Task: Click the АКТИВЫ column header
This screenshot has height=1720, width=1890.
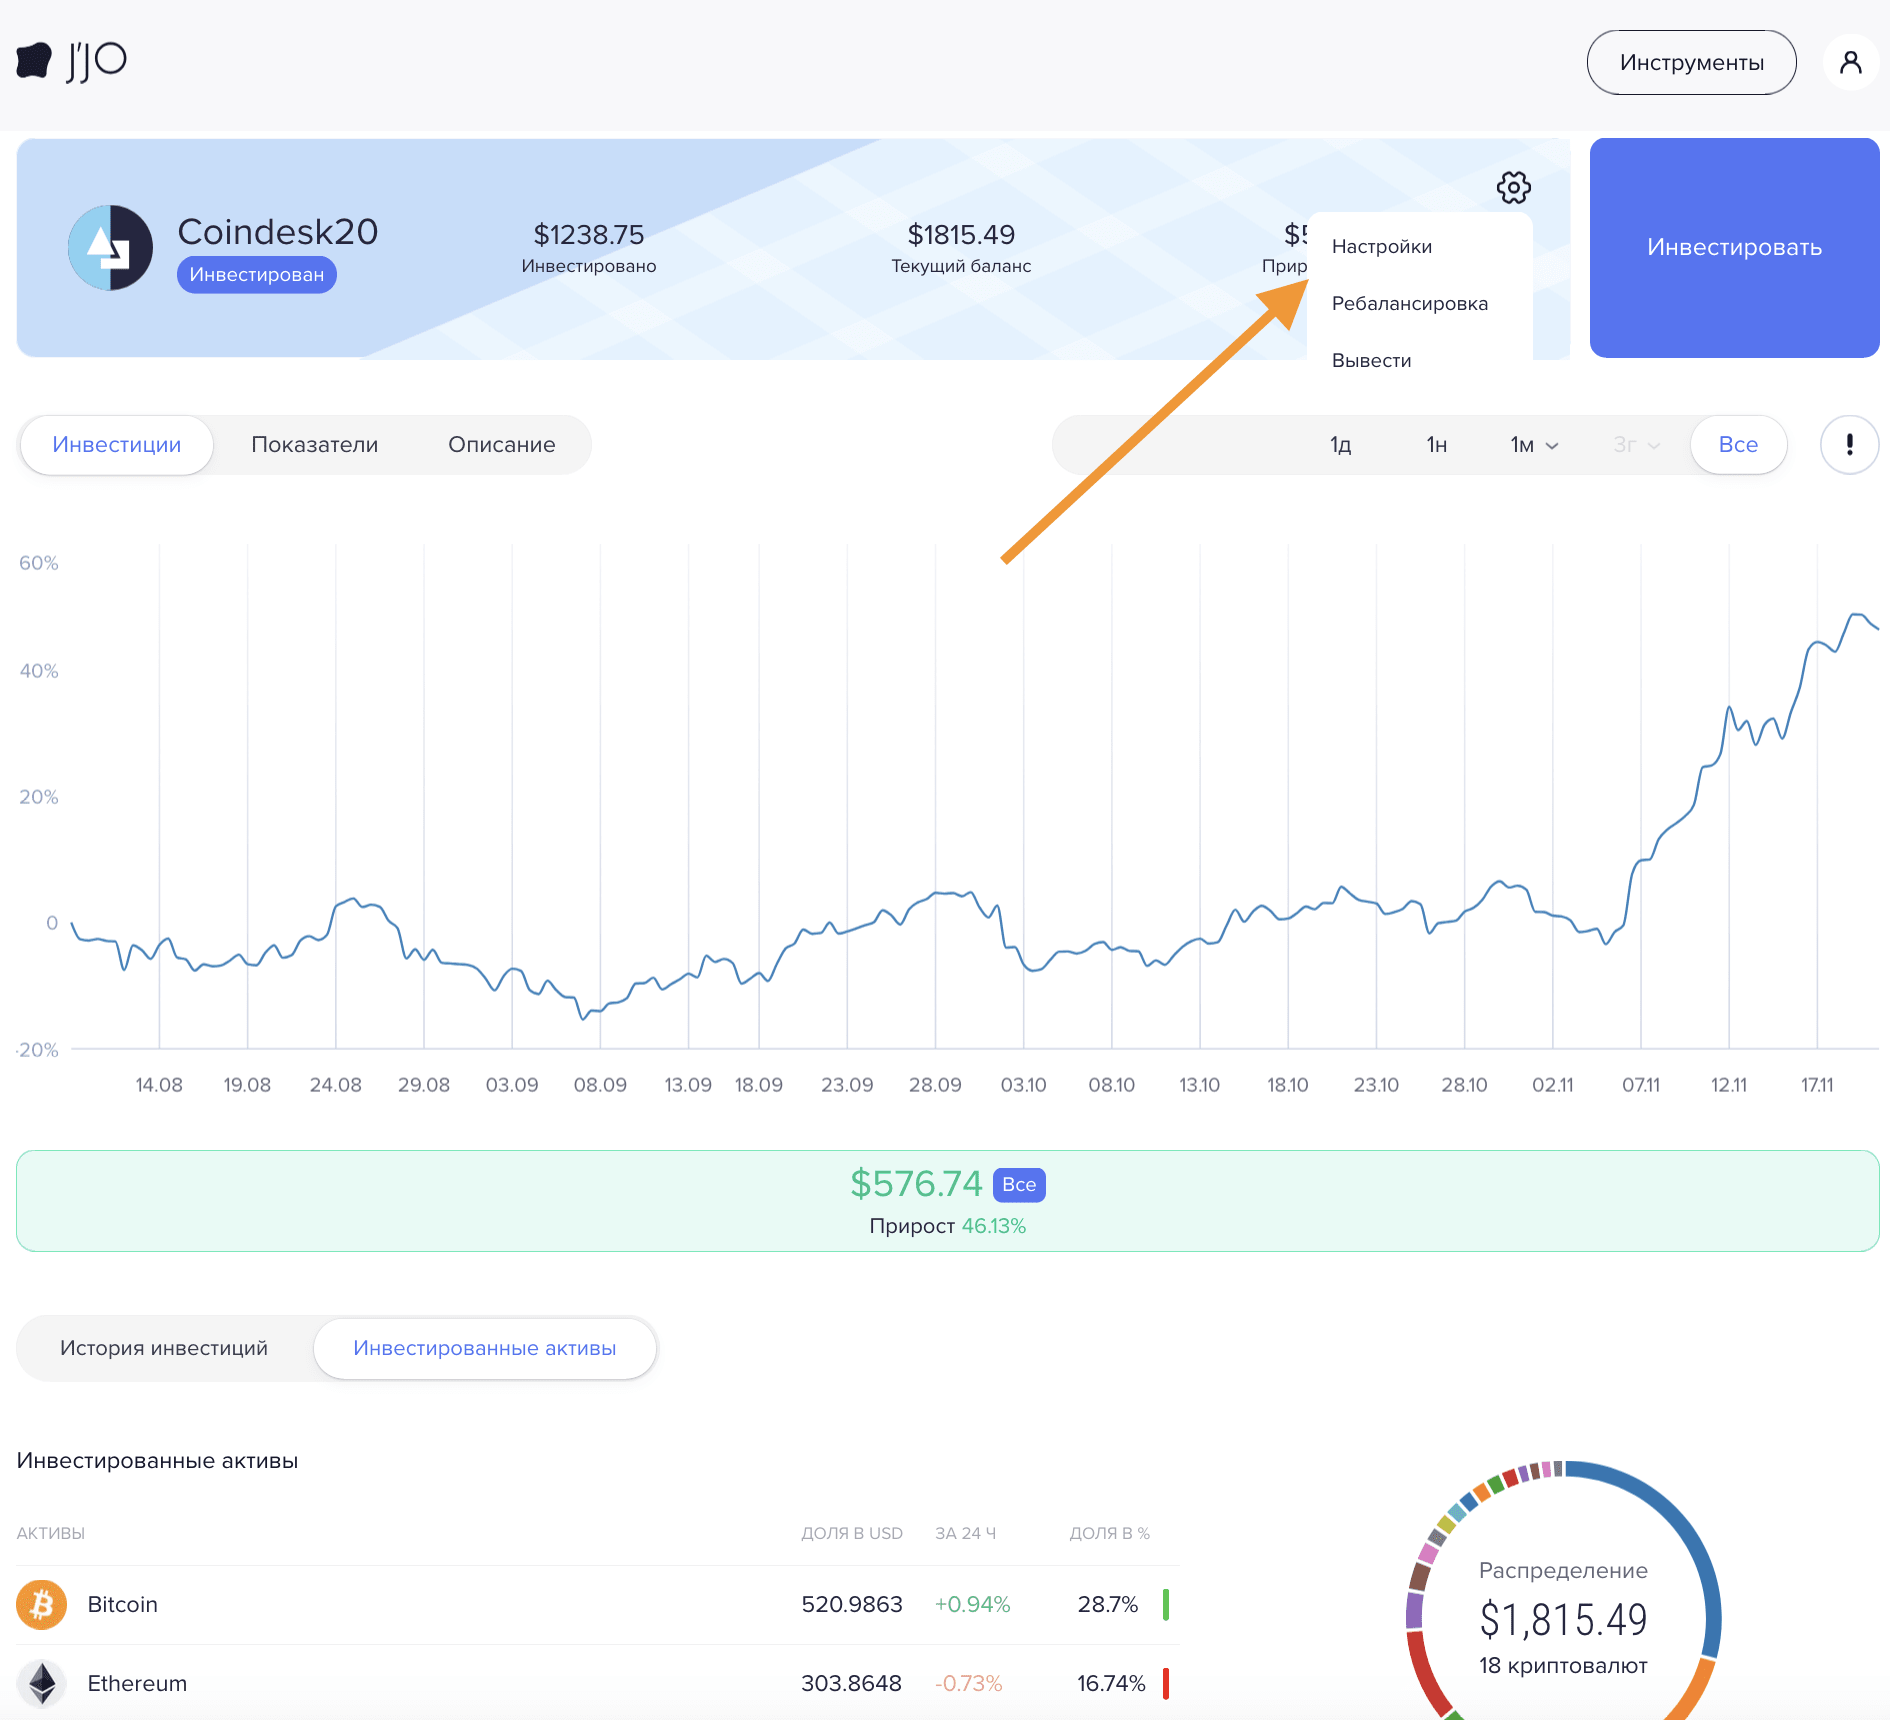Action: point(50,1533)
